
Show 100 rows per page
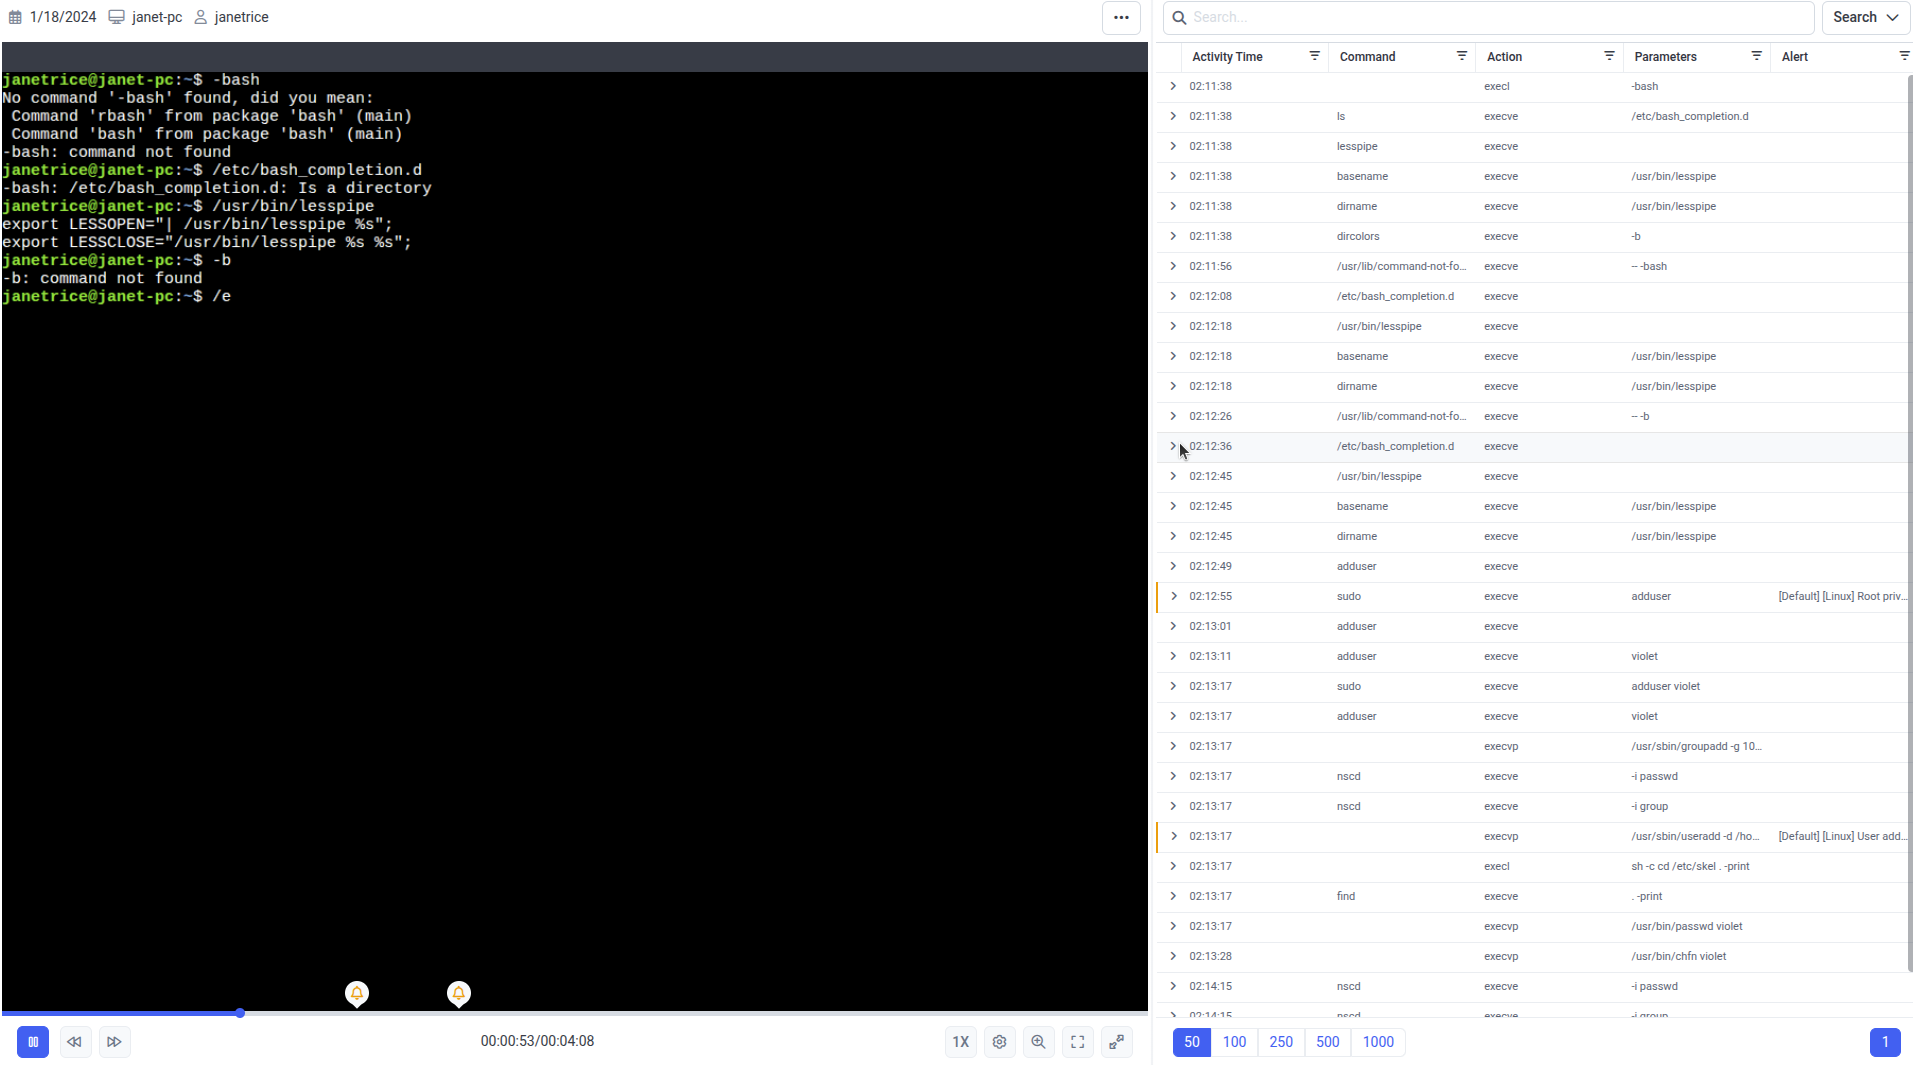pyautogui.click(x=1234, y=1042)
